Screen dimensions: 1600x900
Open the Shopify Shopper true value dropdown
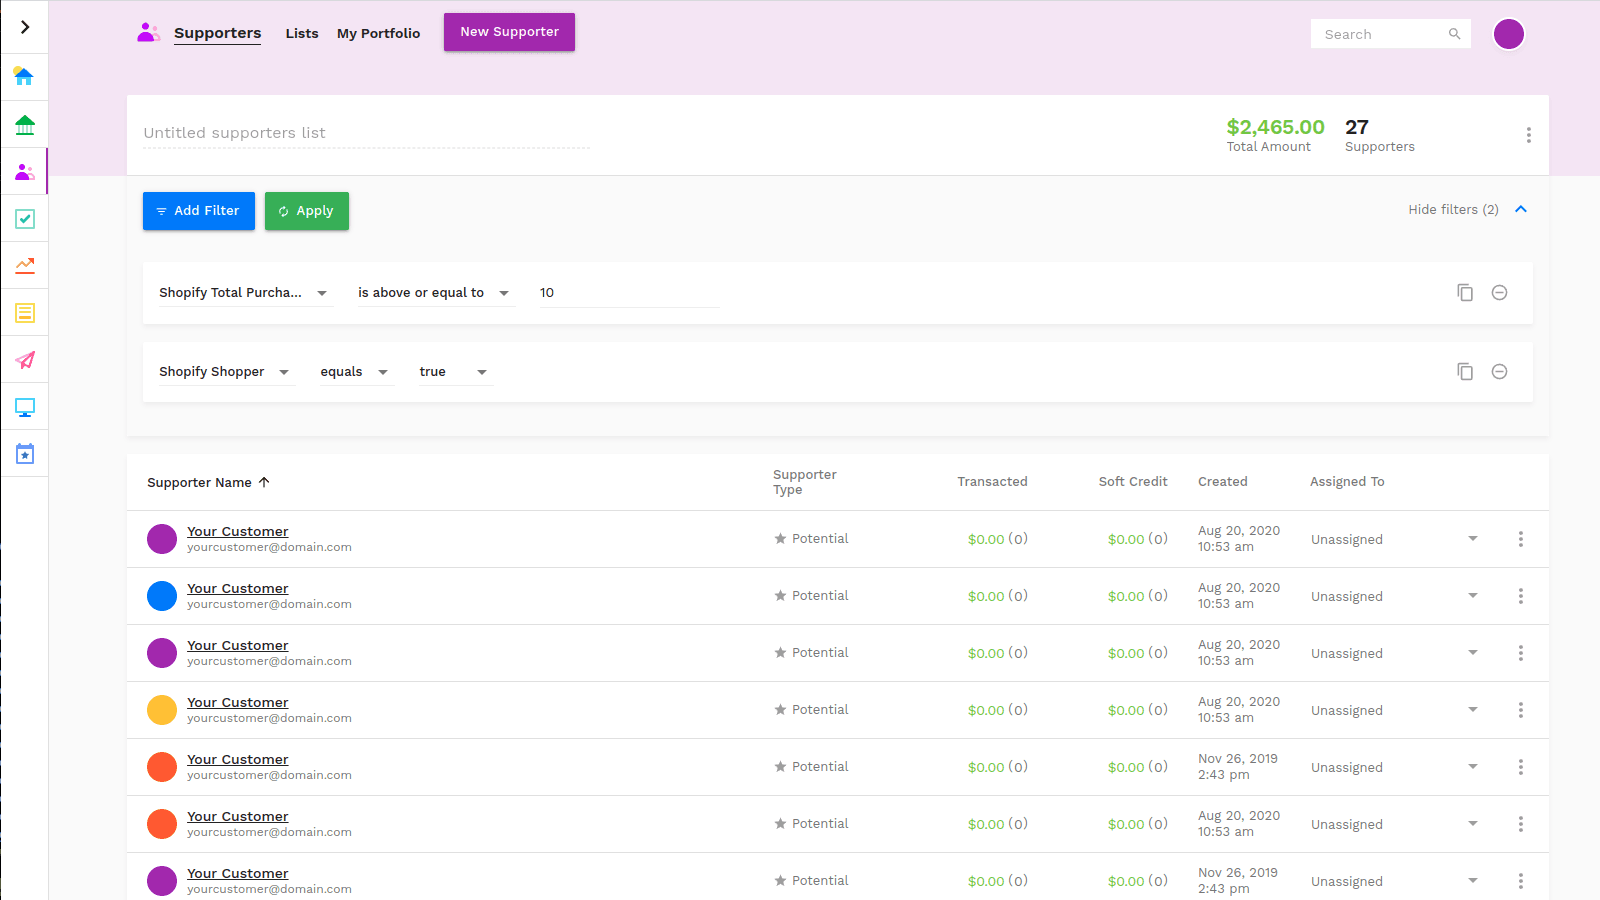tap(481, 371)
